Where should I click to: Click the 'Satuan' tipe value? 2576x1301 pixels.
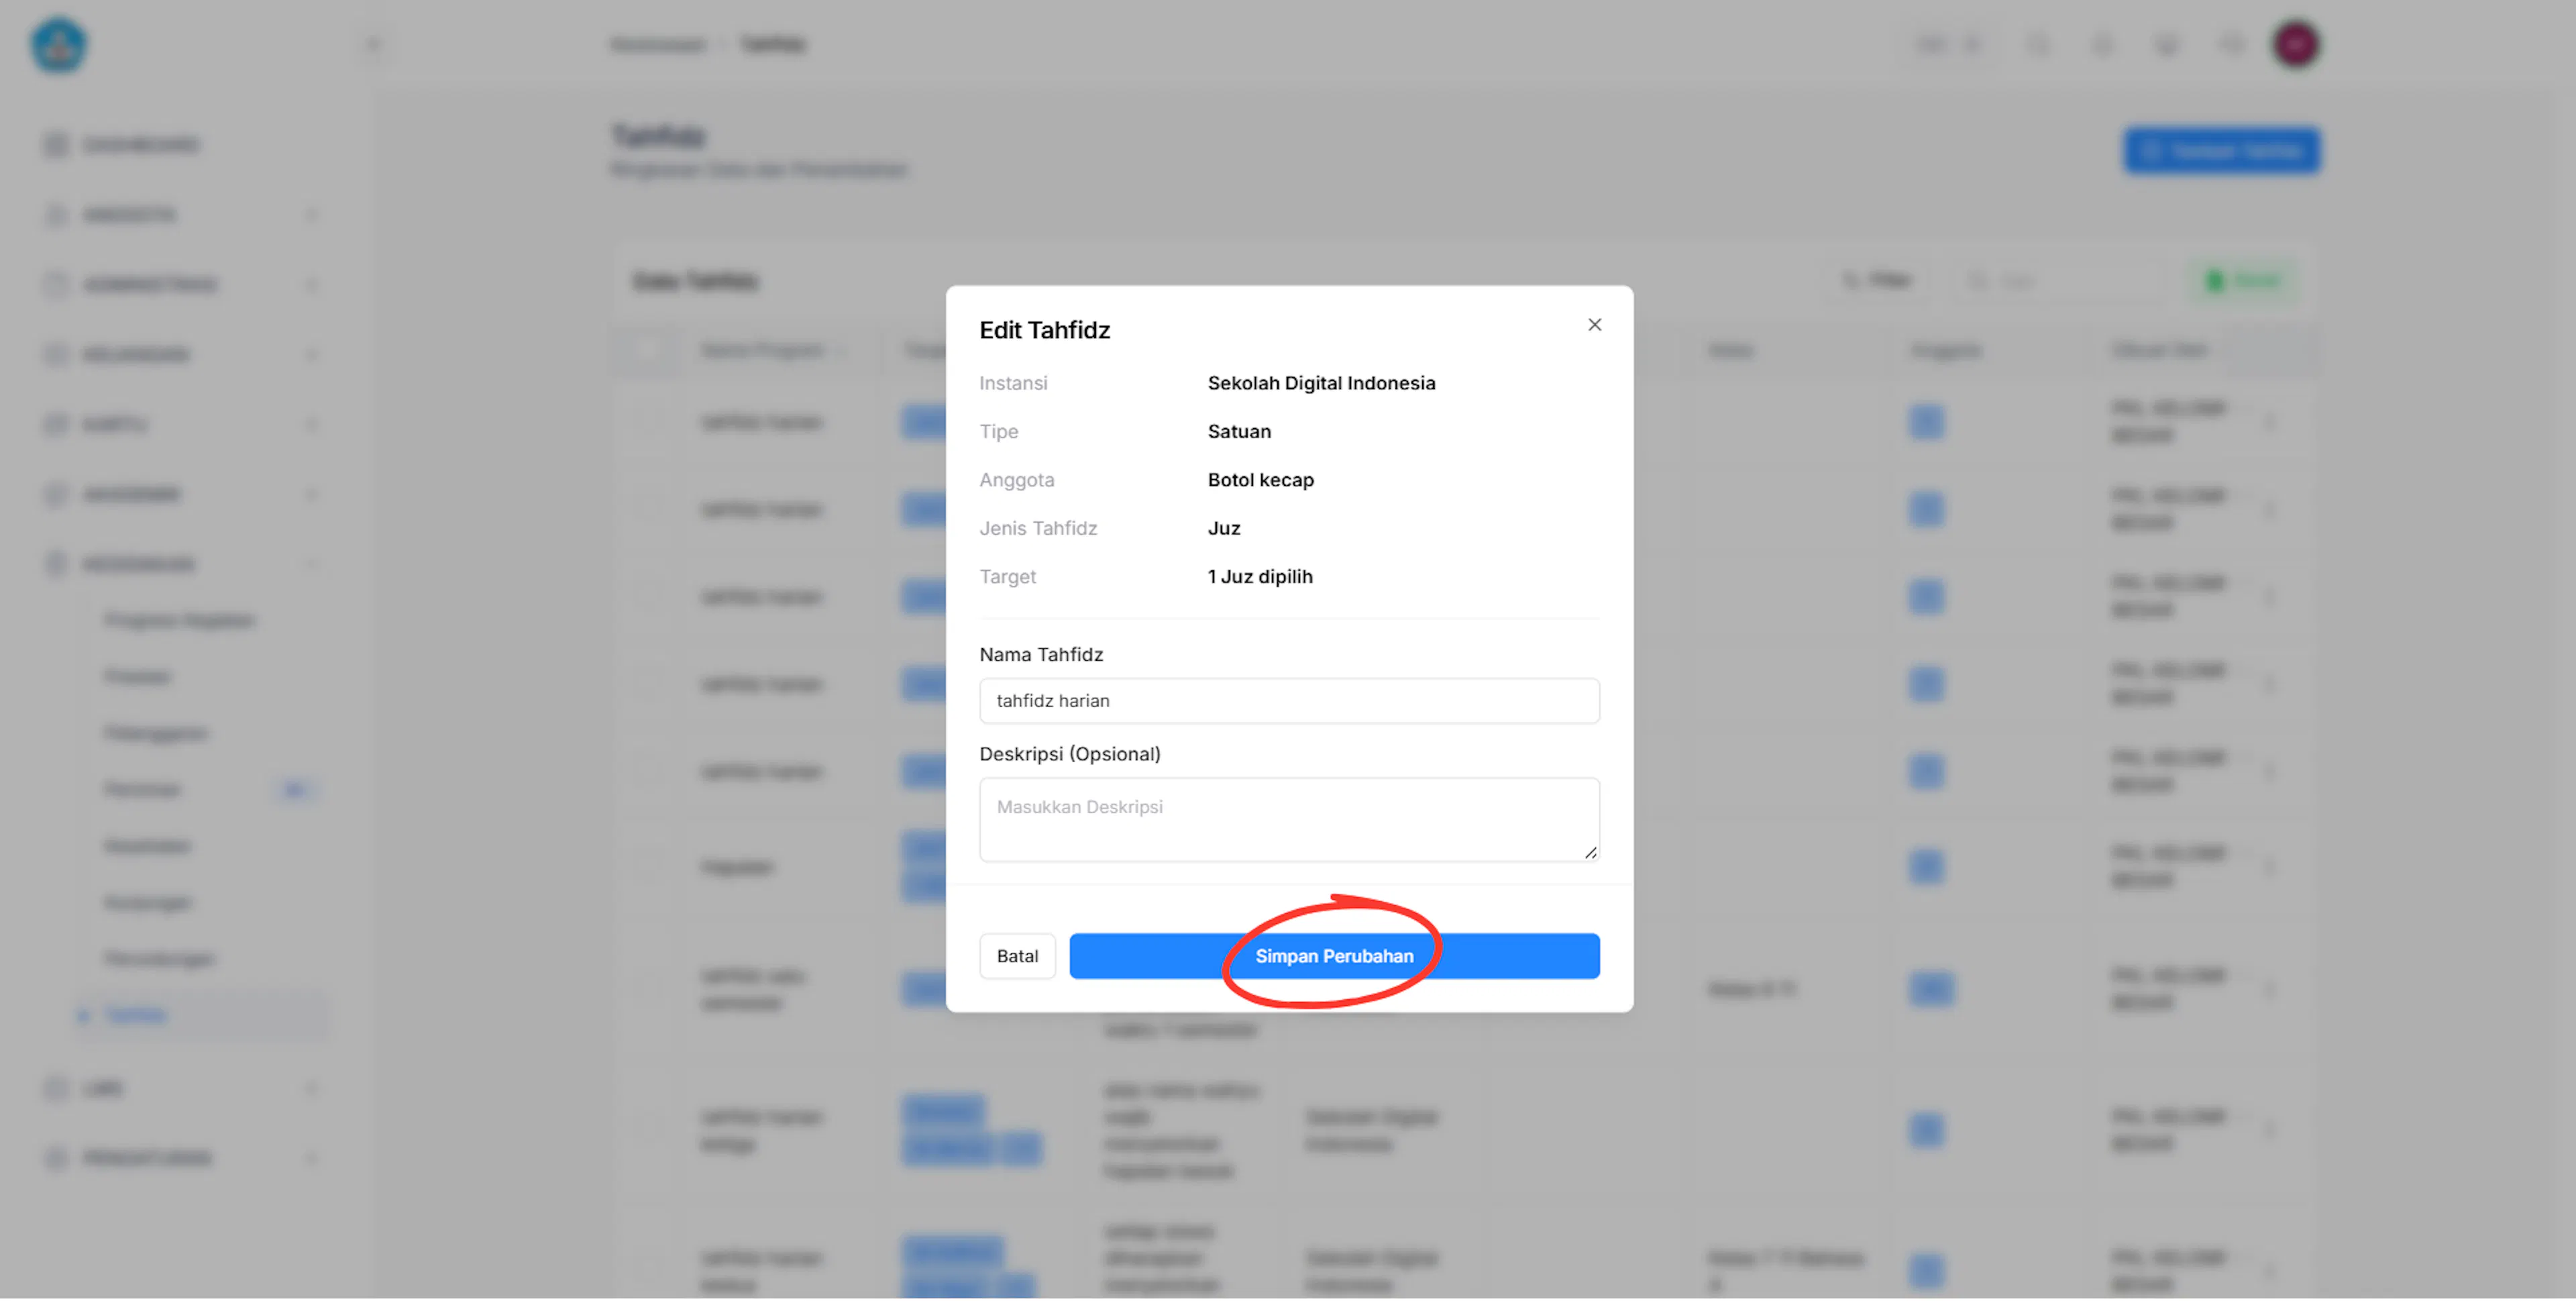pos(1239,432)
